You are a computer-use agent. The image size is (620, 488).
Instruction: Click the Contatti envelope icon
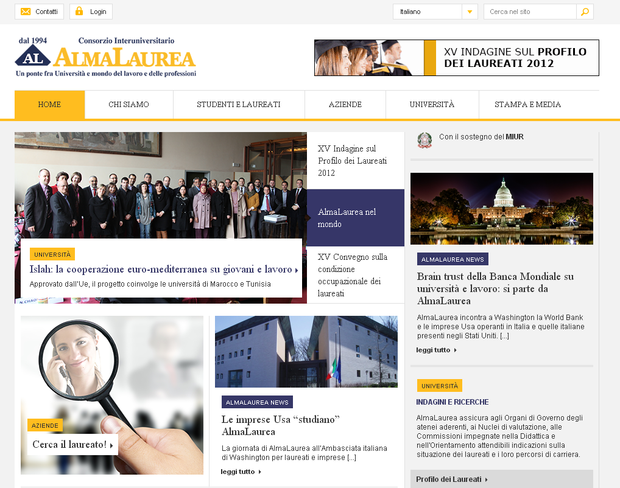[26, 11]
